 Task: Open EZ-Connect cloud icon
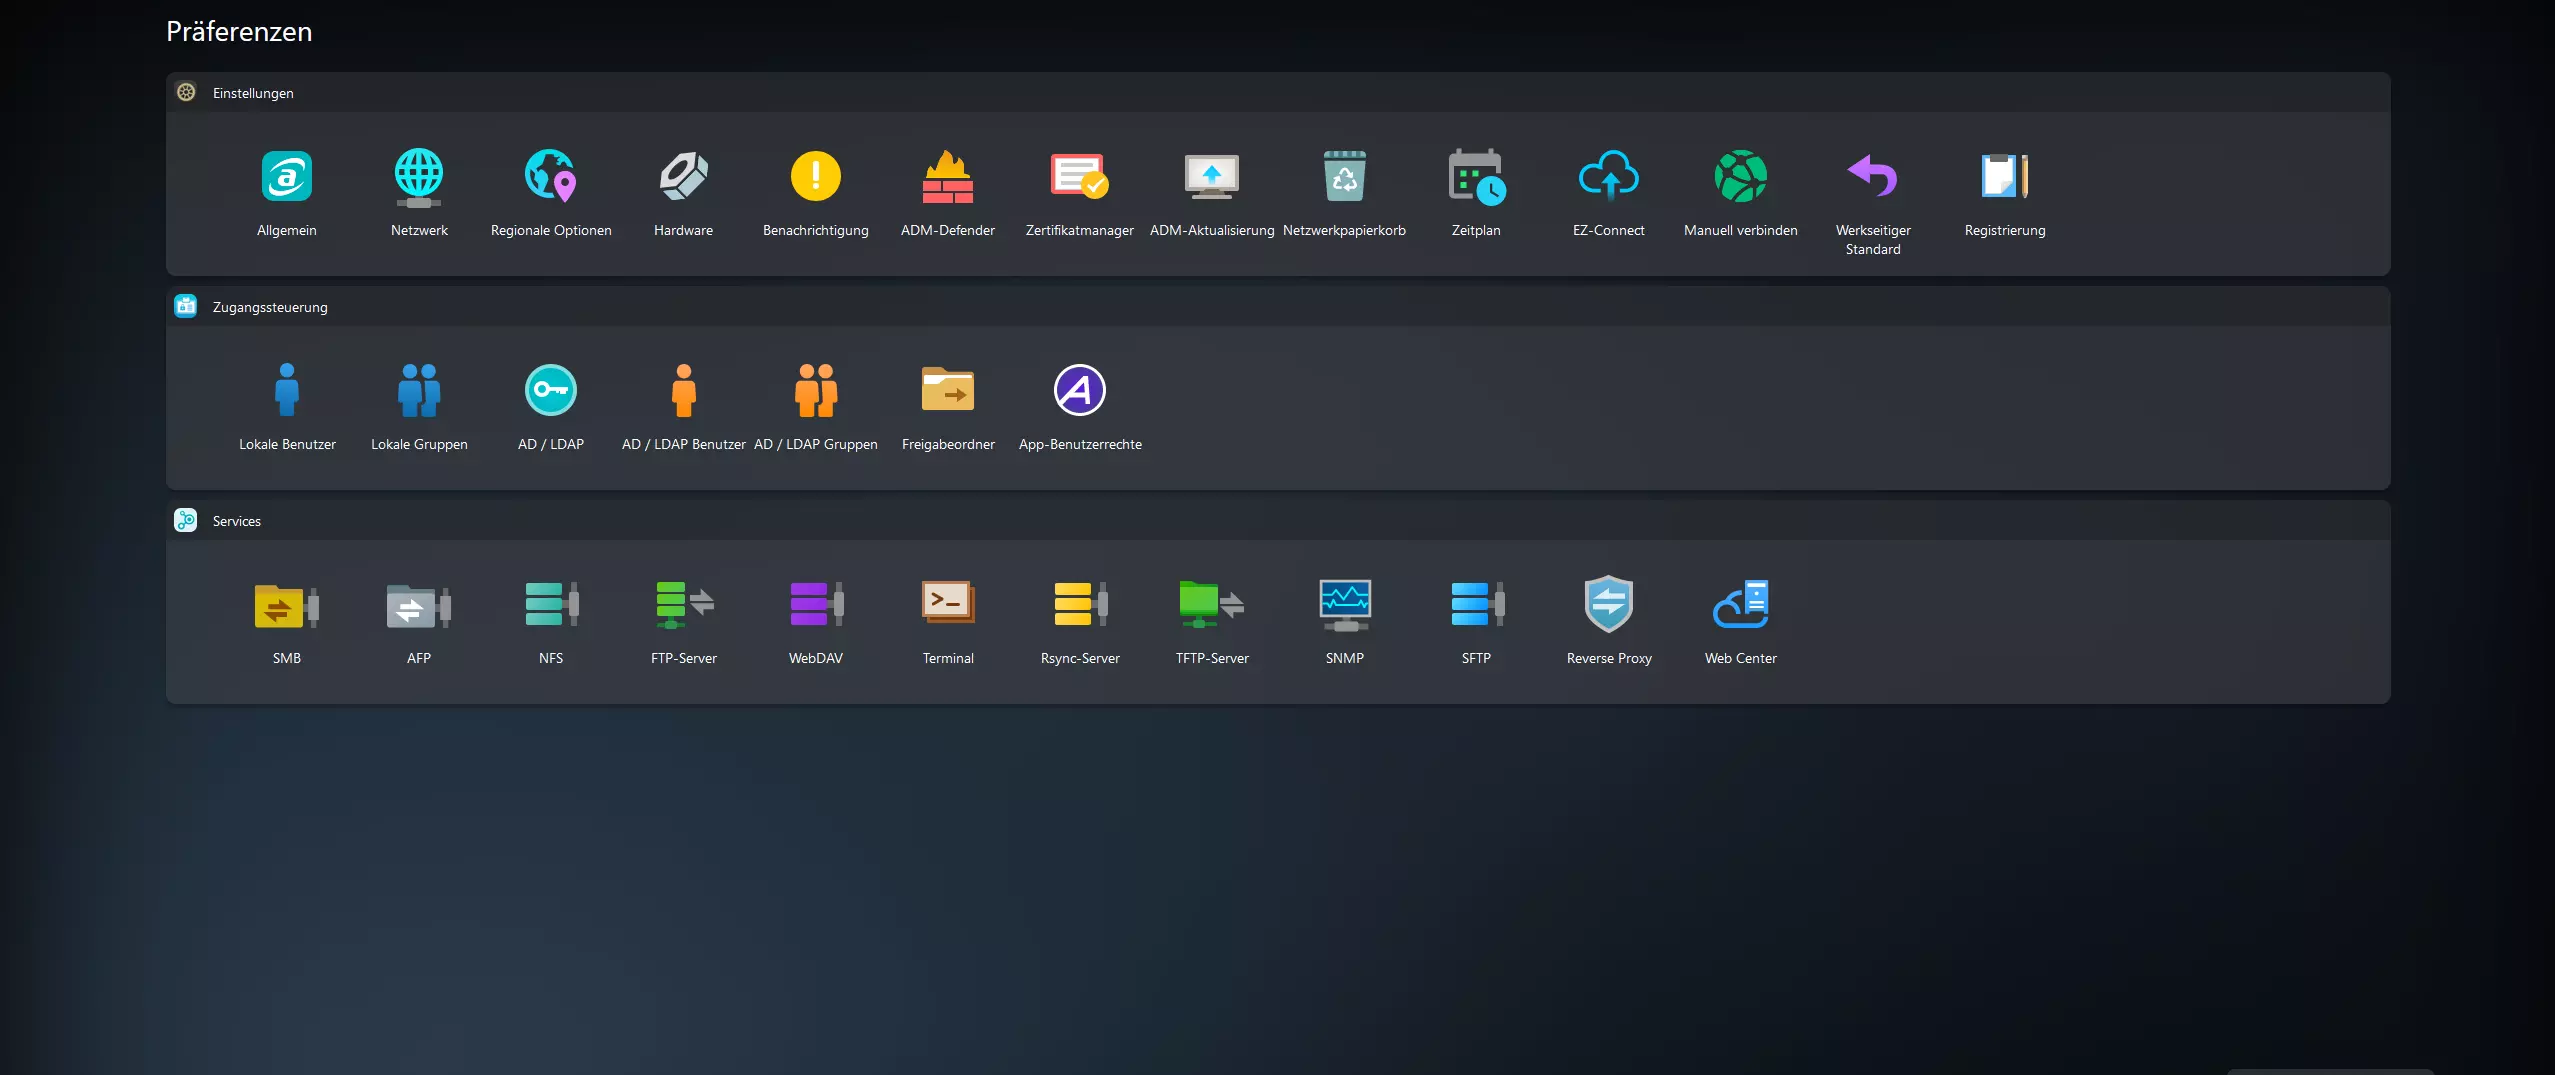pos(1609,177)
